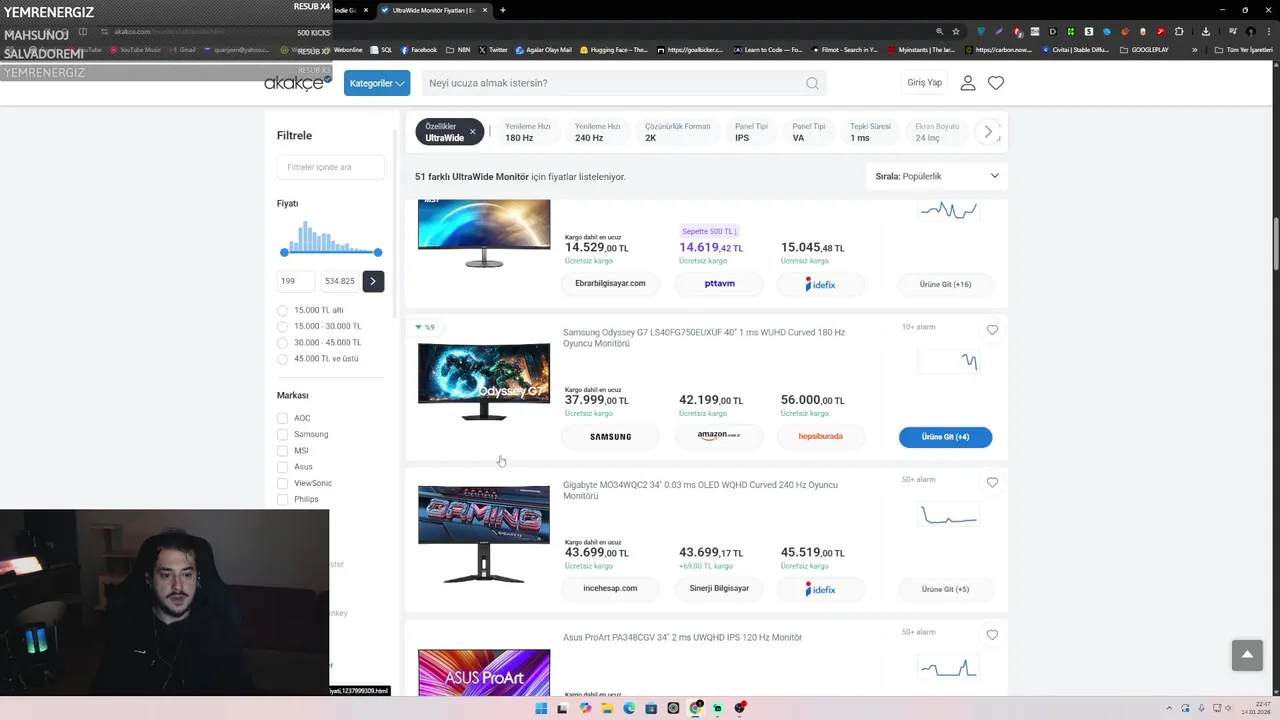
Task: Open the Kategoriler dropdown
Action: click(x=377, y=83)
